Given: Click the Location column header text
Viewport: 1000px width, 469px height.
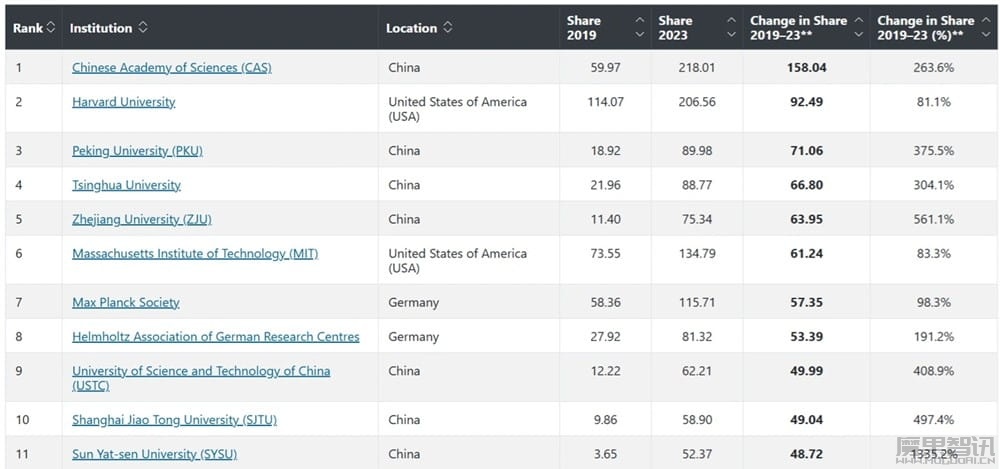Looking at the screenshot, I should point(411,28).
